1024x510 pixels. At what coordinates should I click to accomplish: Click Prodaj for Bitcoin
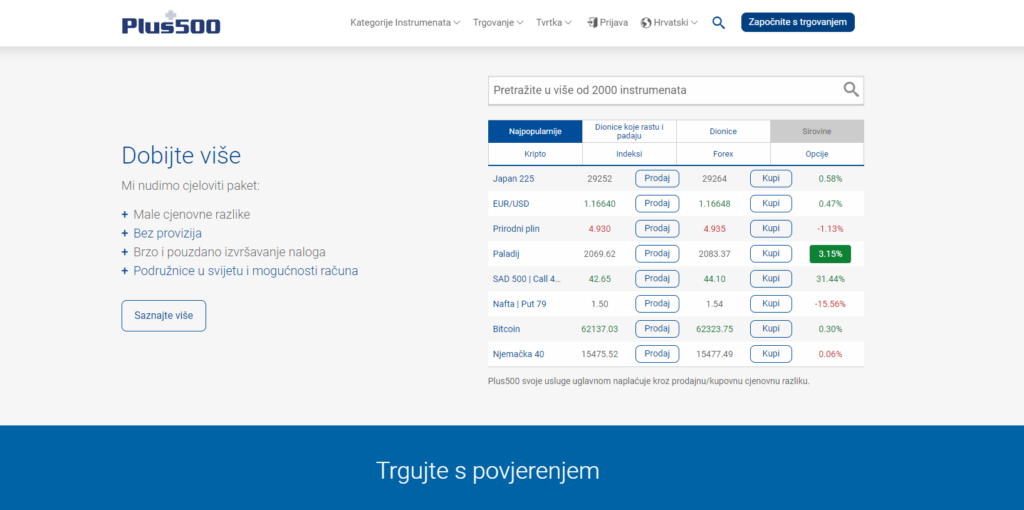coord(656,329)
